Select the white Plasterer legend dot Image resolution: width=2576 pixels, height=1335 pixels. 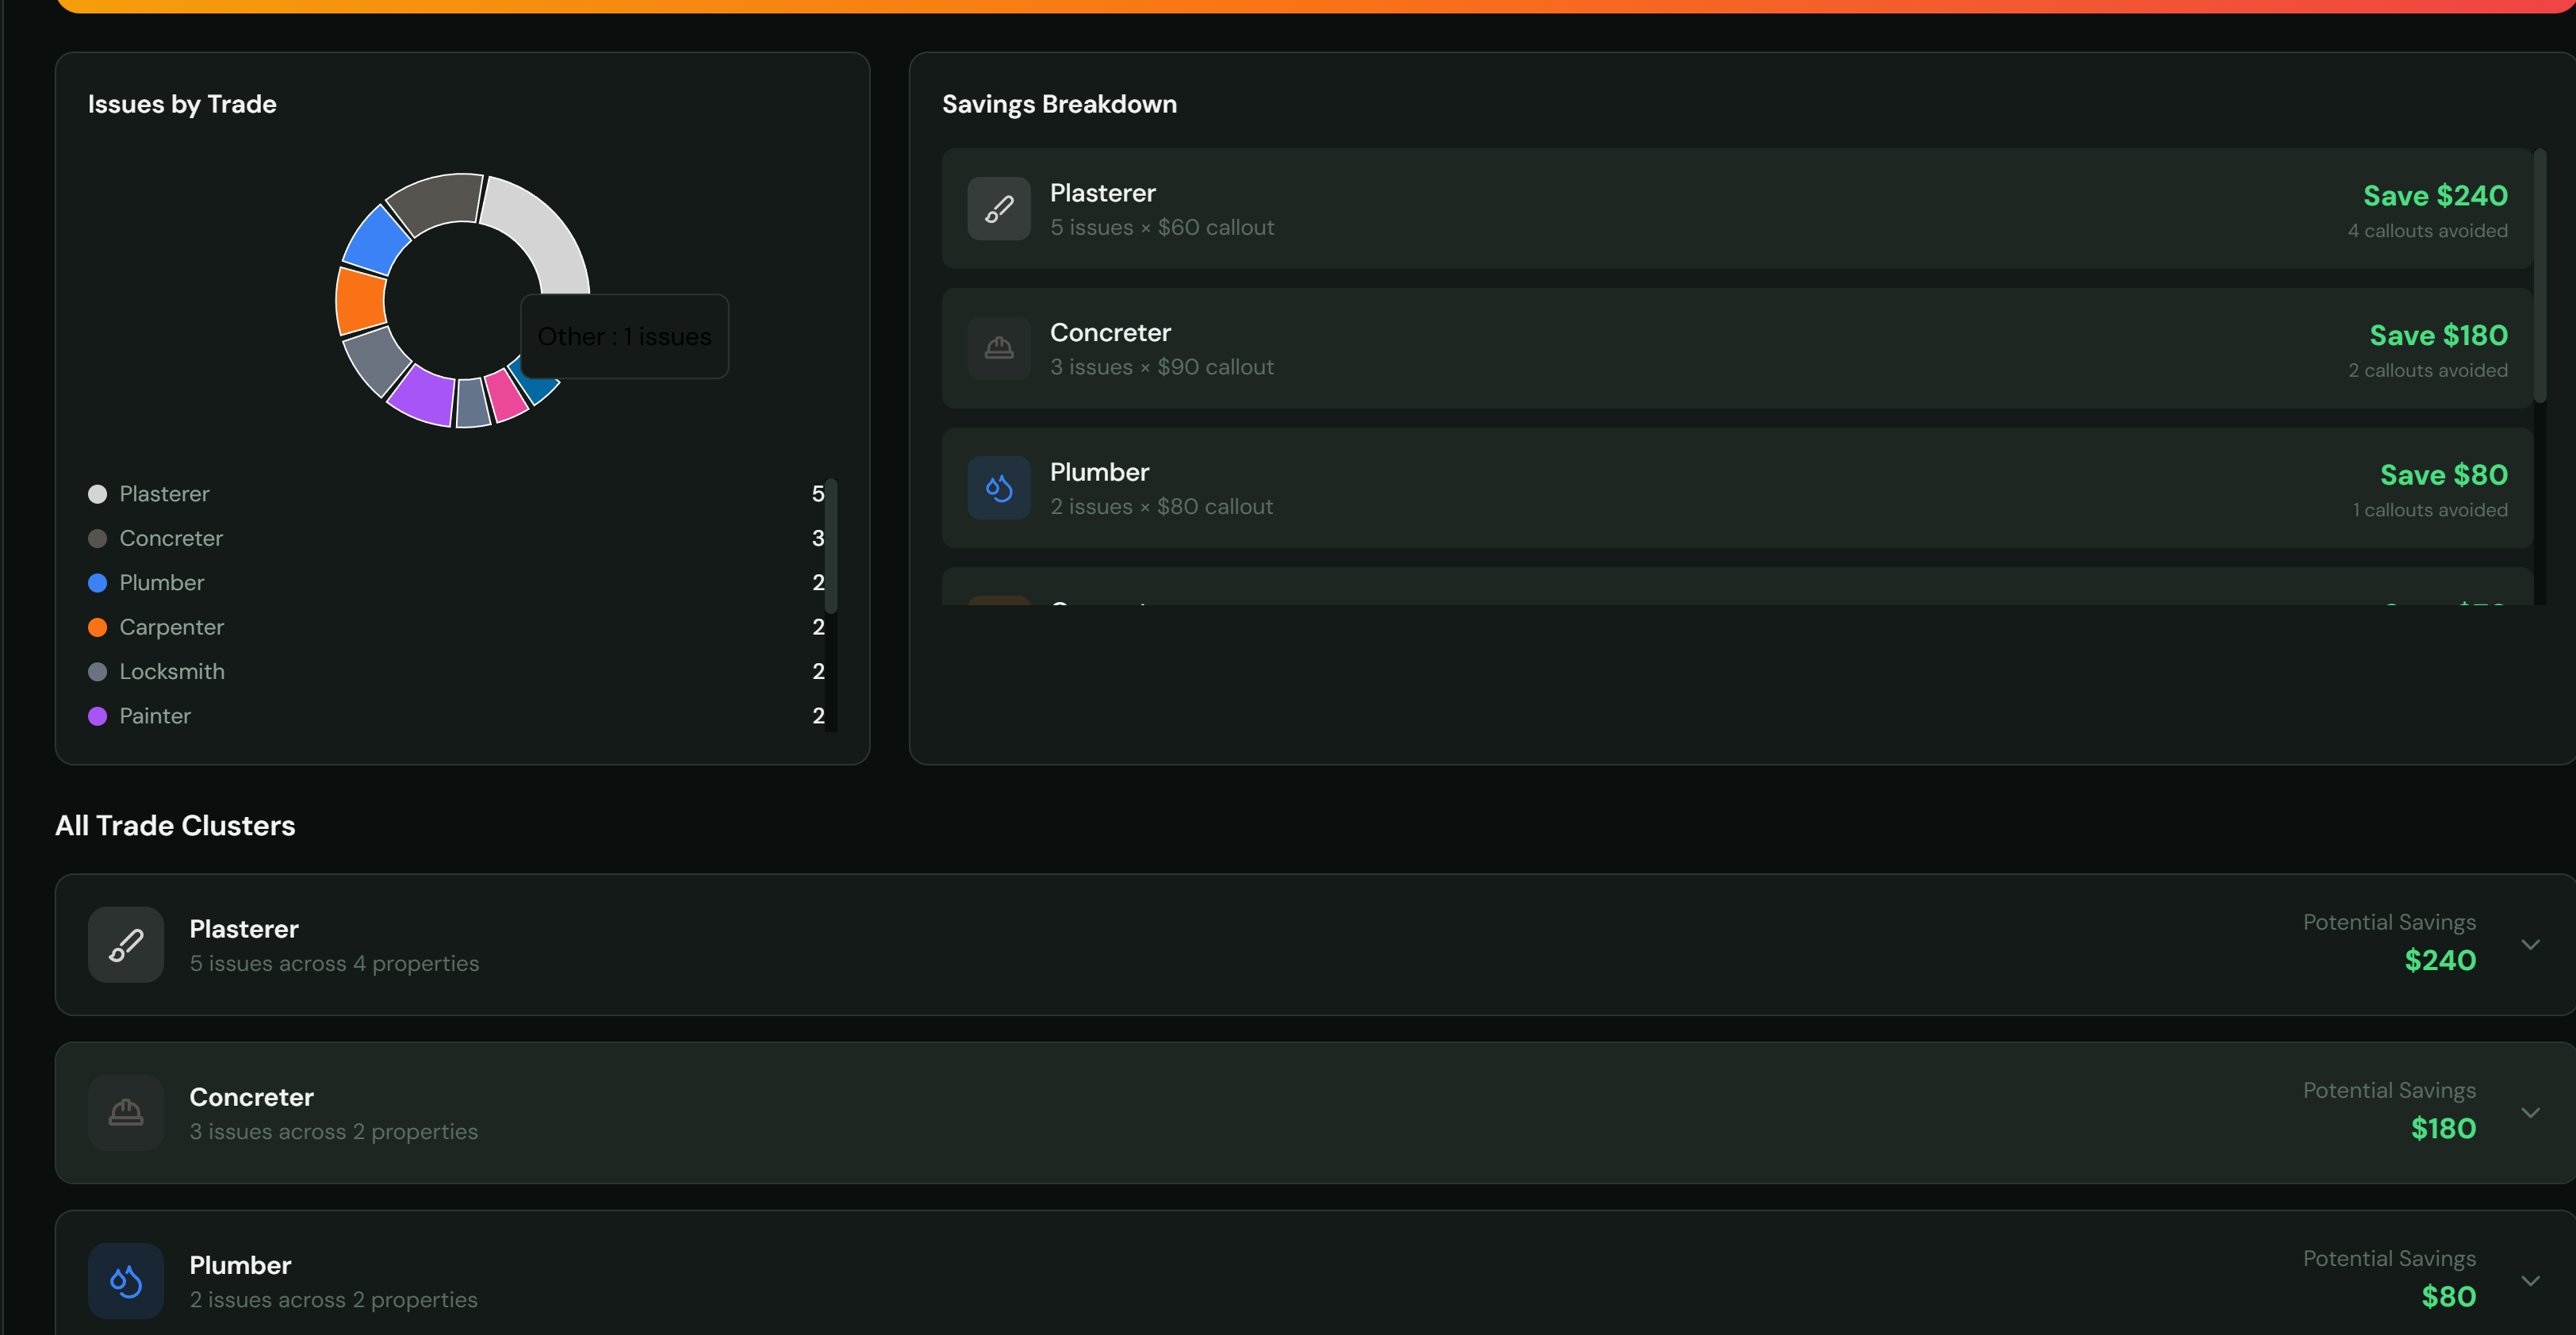point(97,494)
